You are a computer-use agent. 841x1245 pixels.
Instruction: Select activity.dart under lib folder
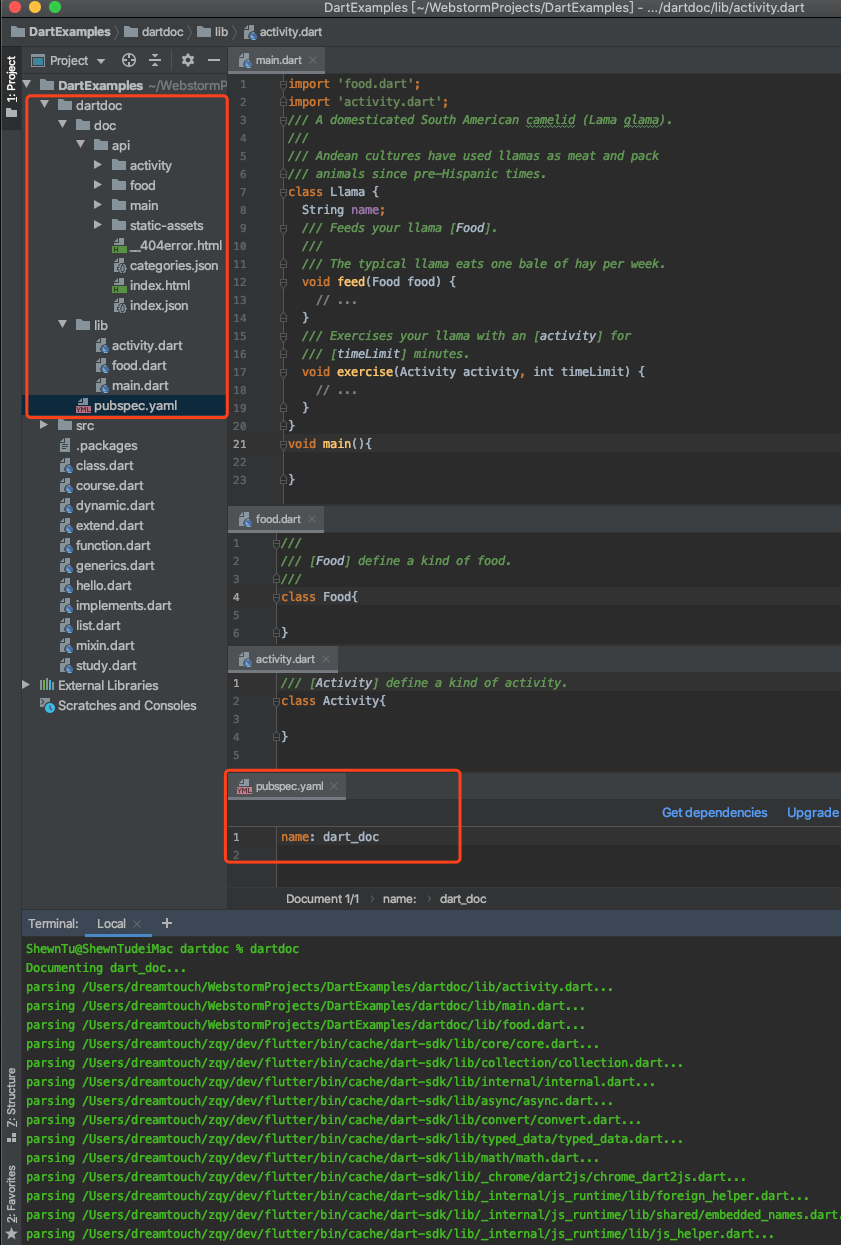tap(138, 345)
